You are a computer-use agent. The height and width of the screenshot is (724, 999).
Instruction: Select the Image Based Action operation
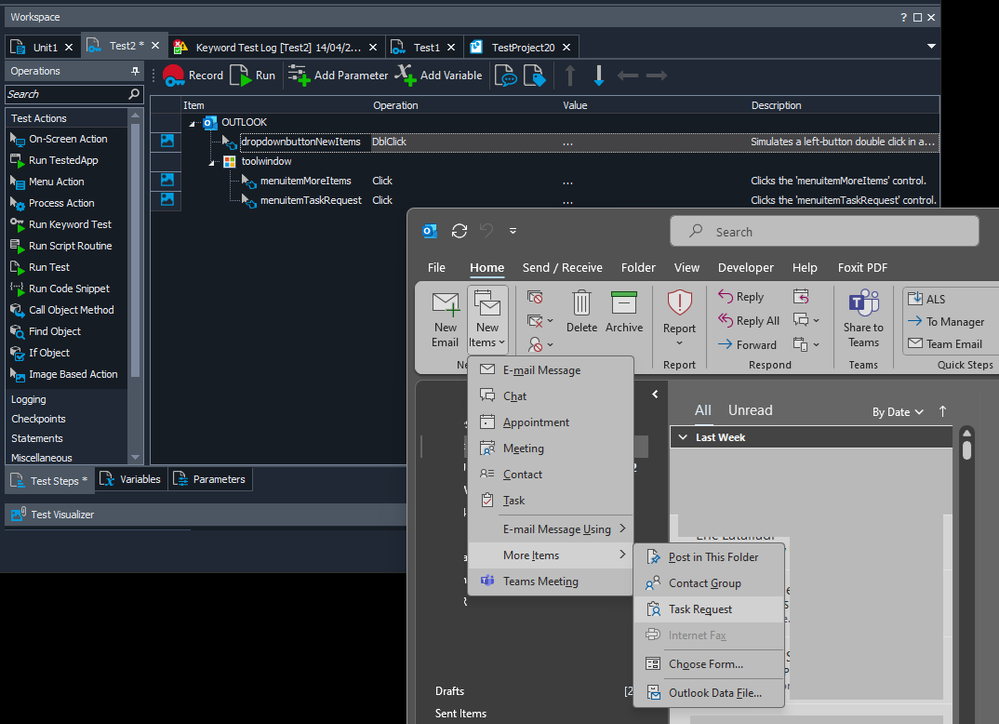pyautogui.click(x=64, y=375)
